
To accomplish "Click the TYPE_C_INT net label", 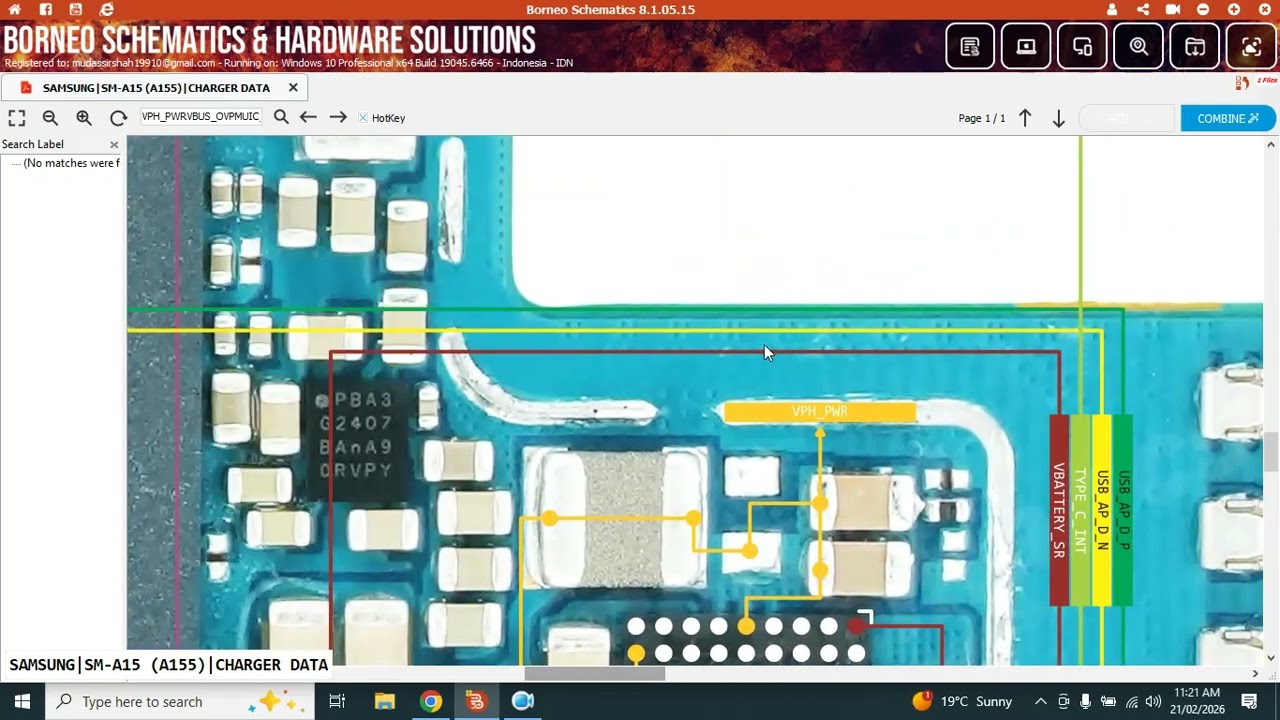I will 1080,510.
